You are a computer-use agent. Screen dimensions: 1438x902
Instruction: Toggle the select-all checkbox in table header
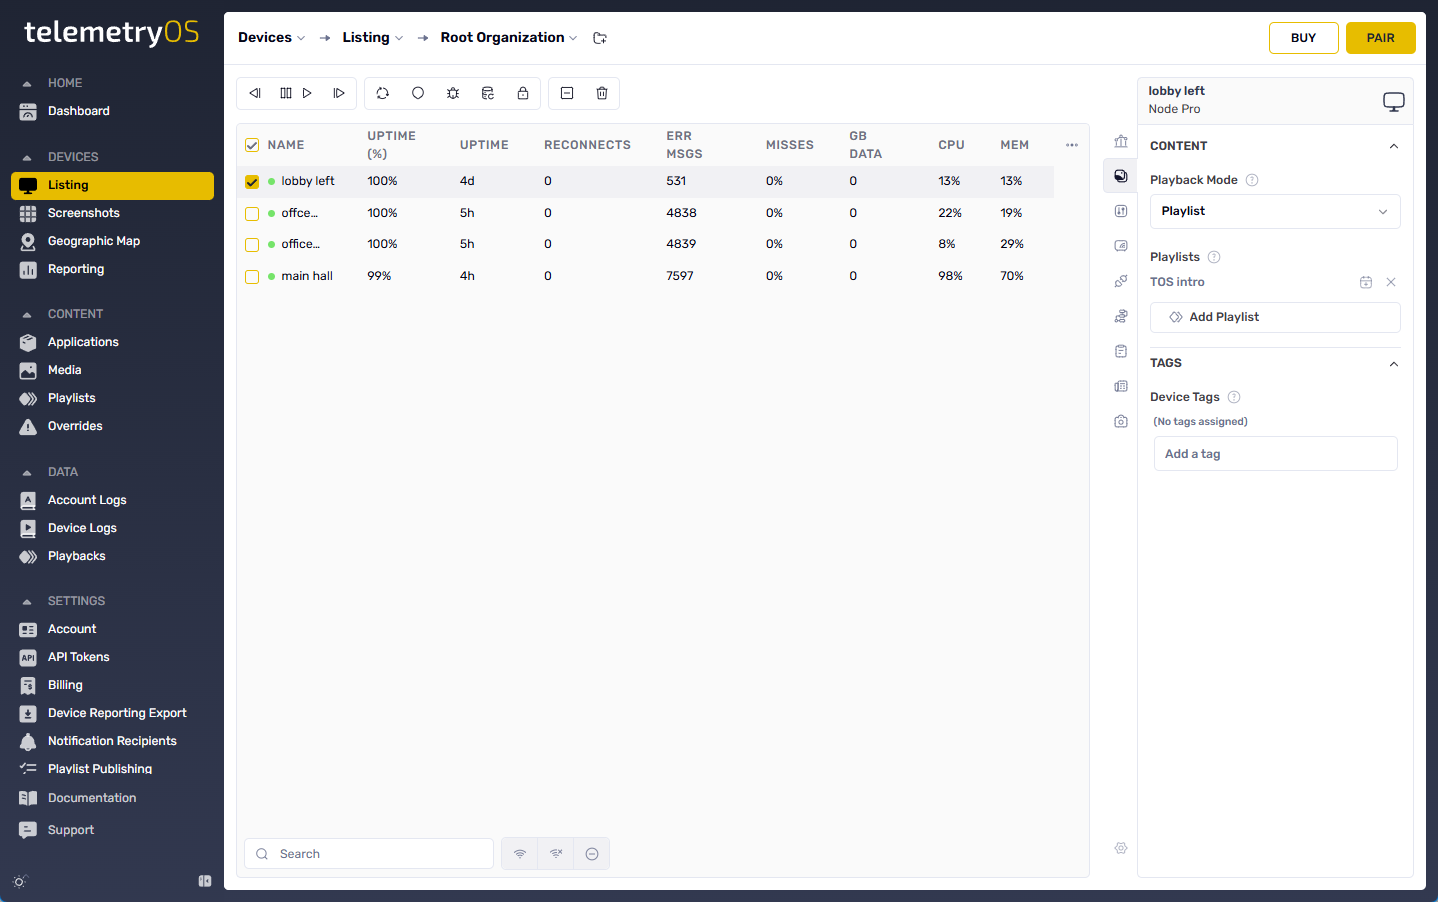[252, 146]
